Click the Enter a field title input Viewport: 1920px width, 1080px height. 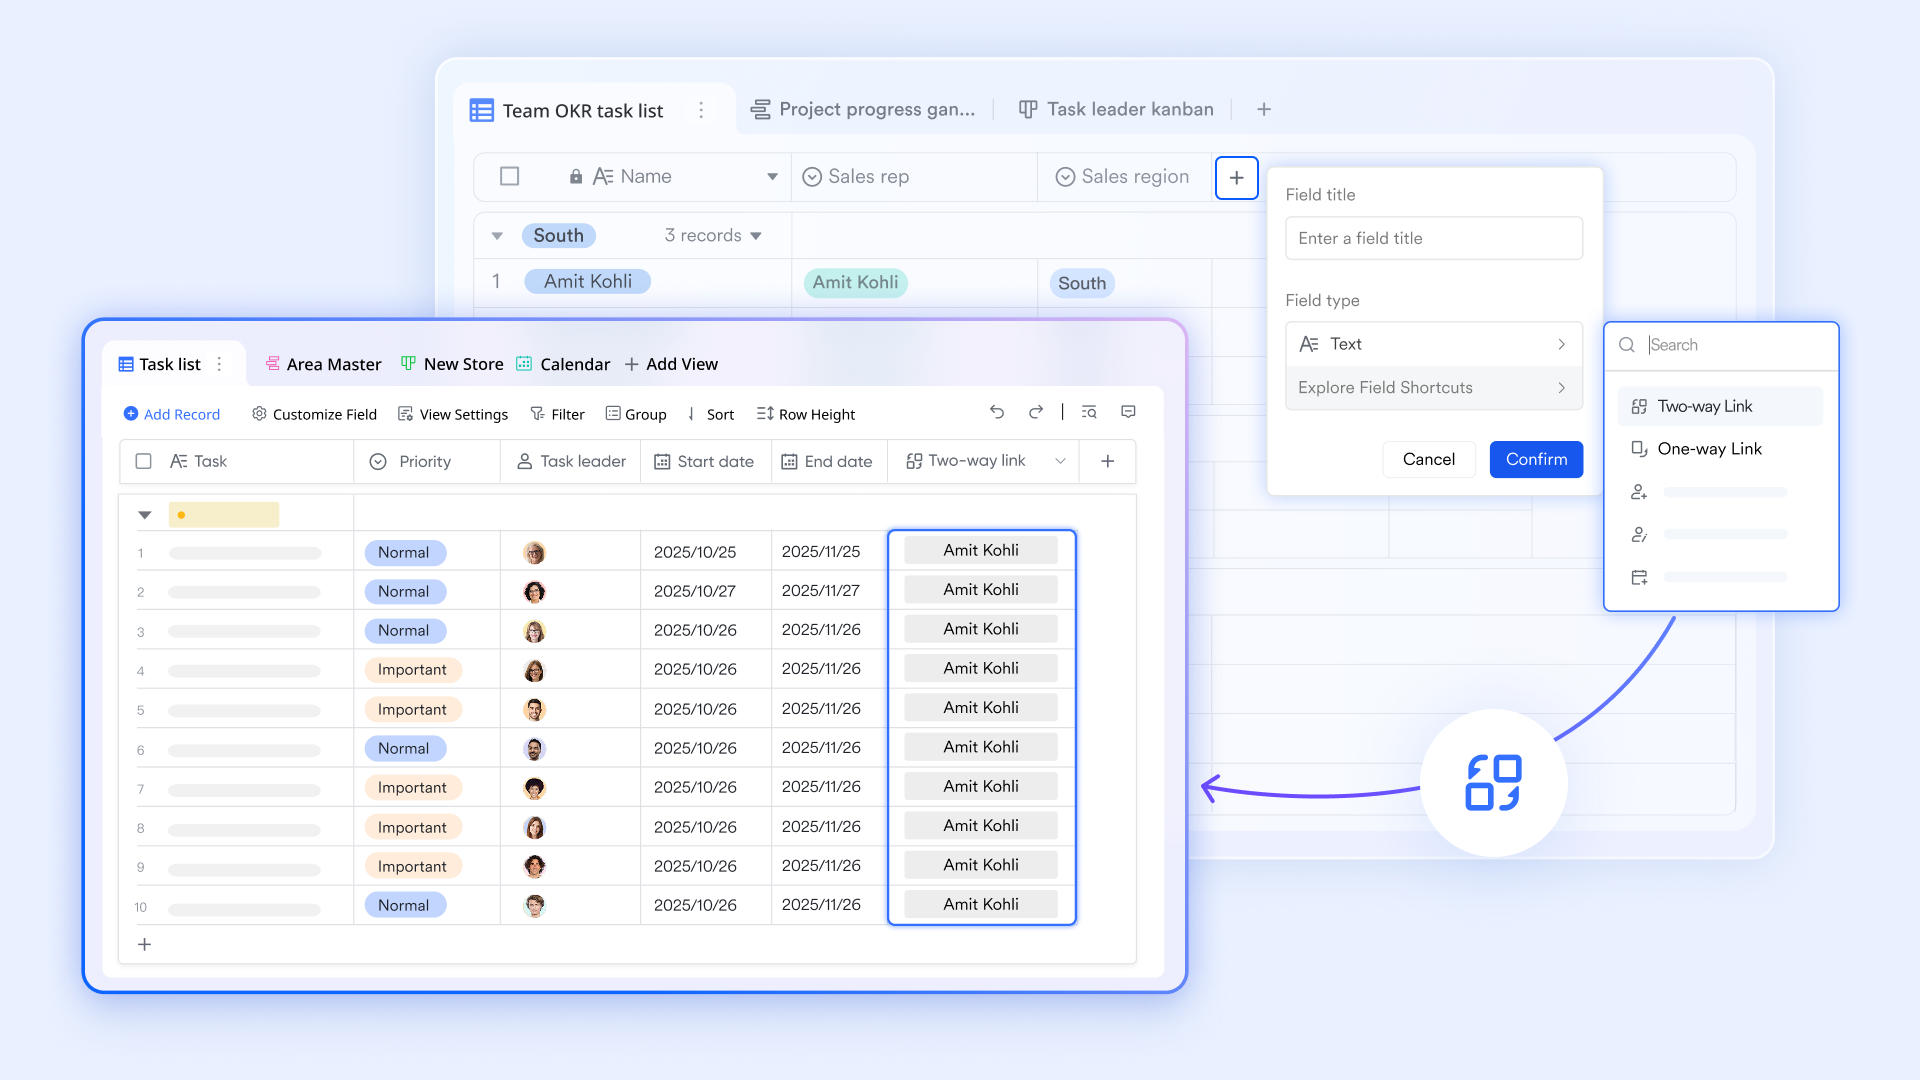1432,238
